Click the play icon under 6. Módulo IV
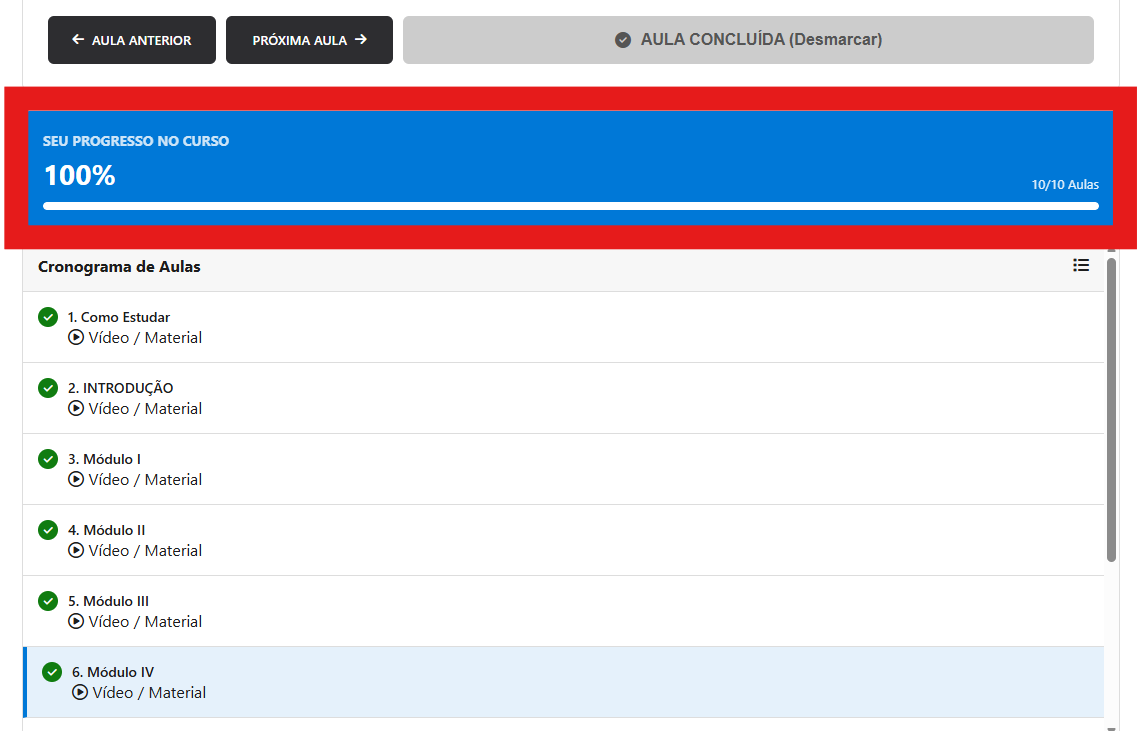This screenshot has height=731, width=1139. click(80, 692)
